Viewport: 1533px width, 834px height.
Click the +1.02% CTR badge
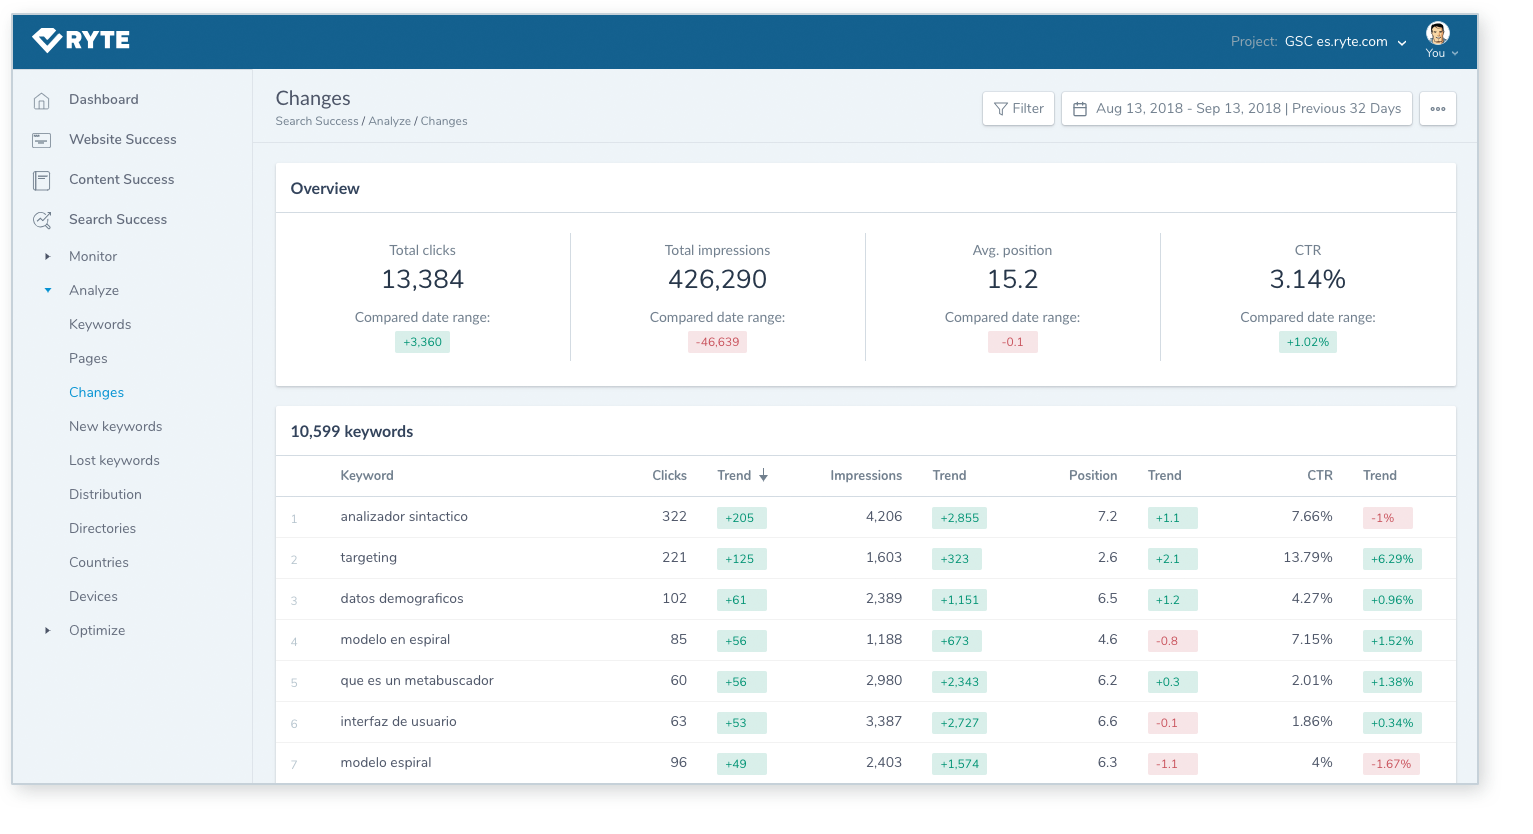1308,342
